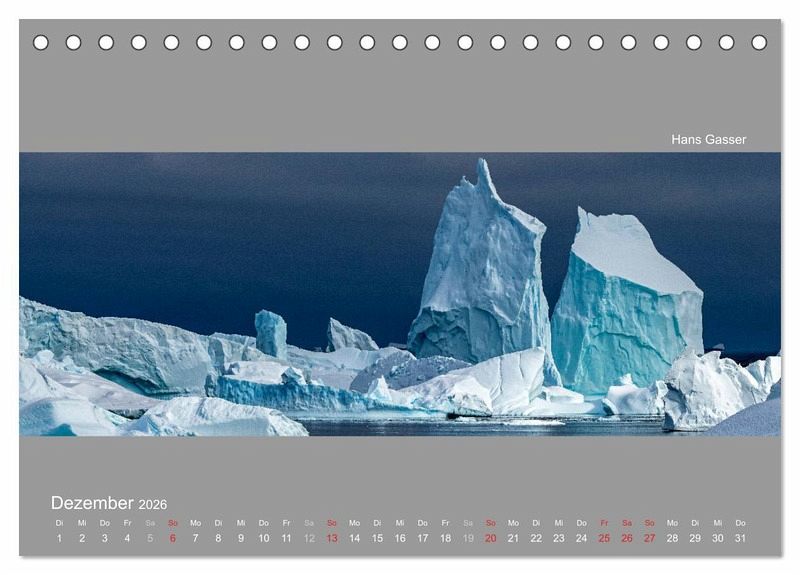The height and width of the screenshot is (575, 800).
Task: Click the photographer name Hans Gasser
Action: point(708,140)
